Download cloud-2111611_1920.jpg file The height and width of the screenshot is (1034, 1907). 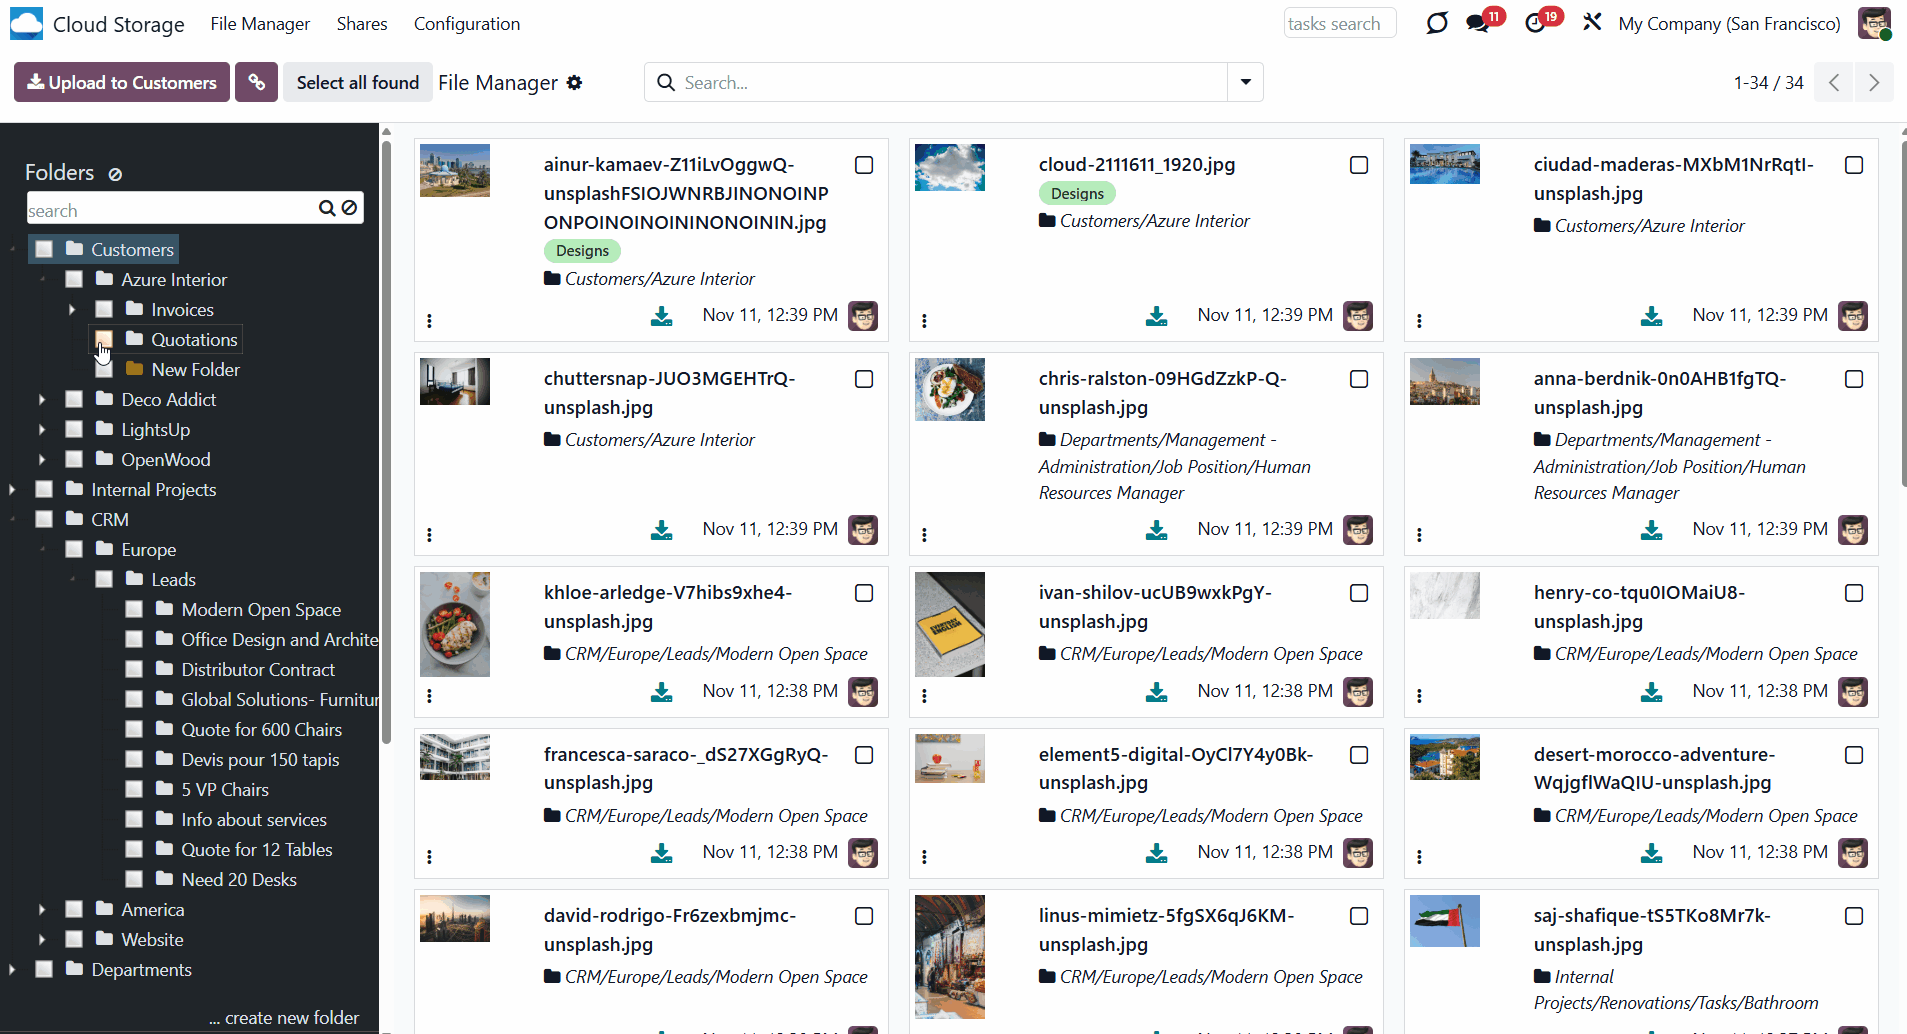click(1156, 316)
